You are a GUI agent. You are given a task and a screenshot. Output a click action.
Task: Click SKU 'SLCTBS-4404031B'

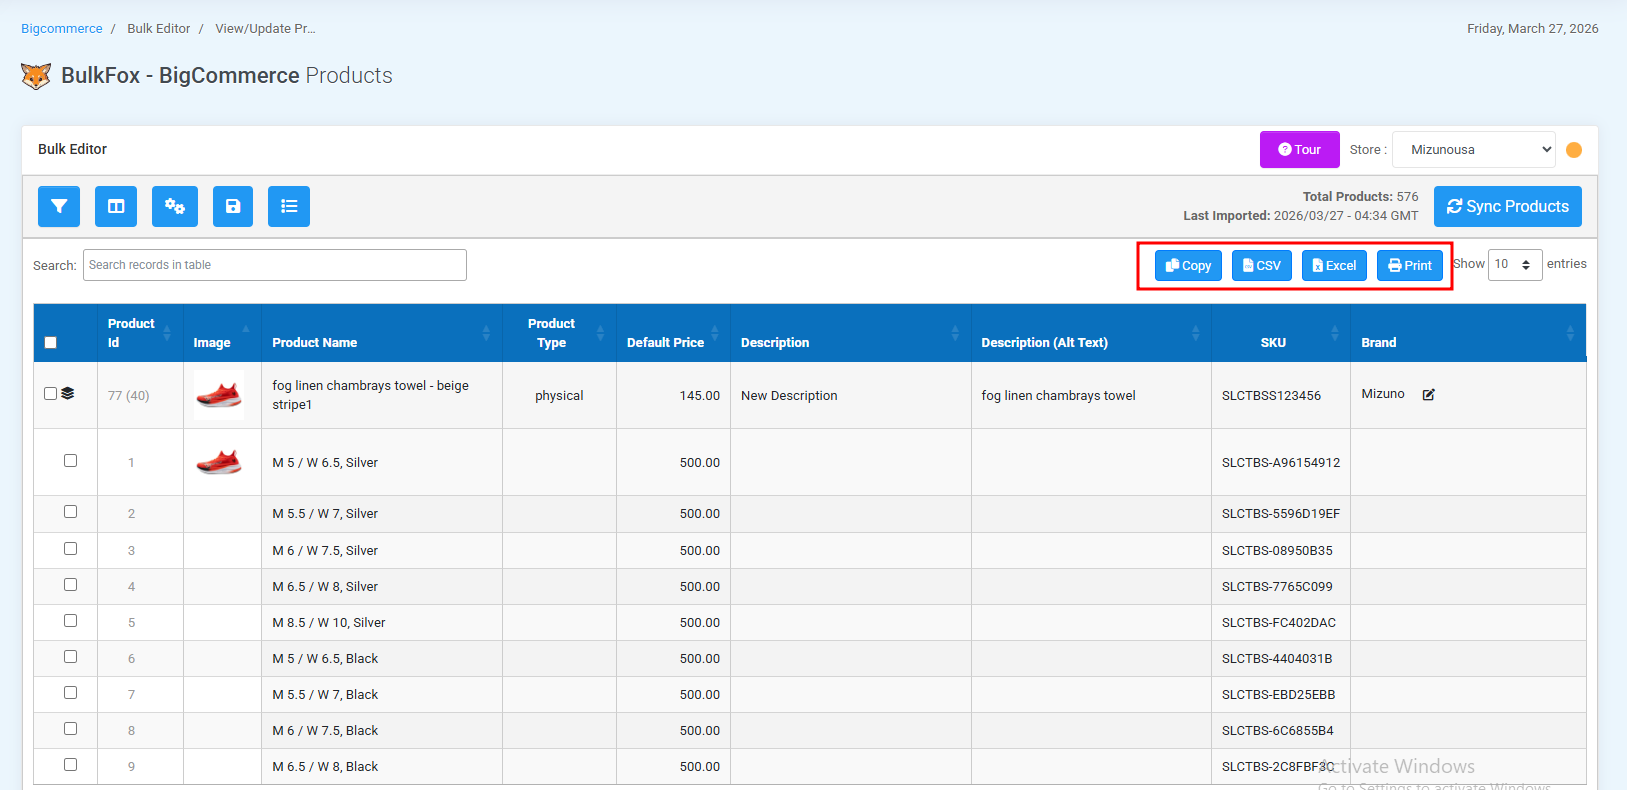click(x=1277, y=659)
